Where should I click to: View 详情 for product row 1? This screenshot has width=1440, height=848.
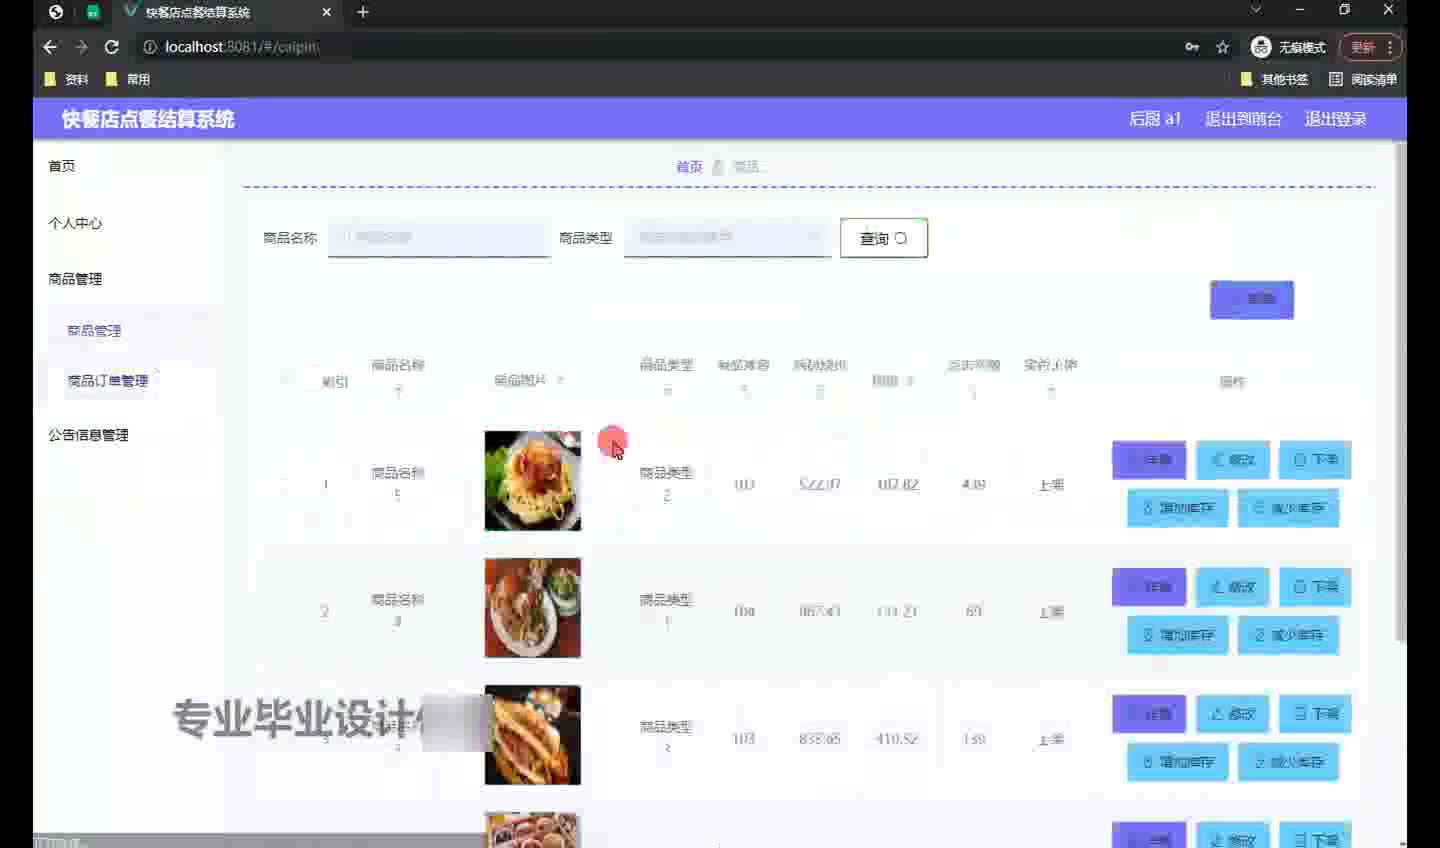pyautogui.click(x=1149, y=460)
